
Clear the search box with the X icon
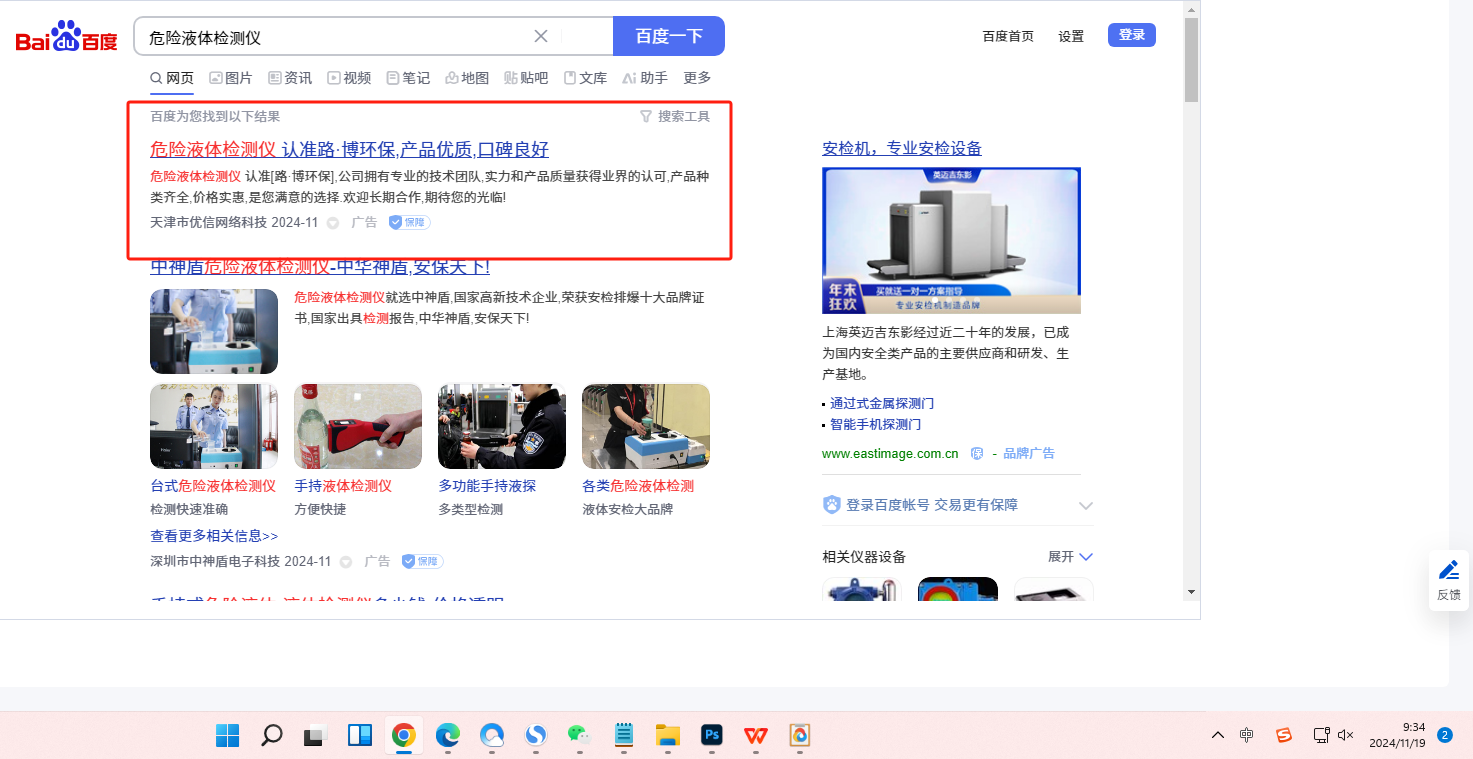coord(541,36)
